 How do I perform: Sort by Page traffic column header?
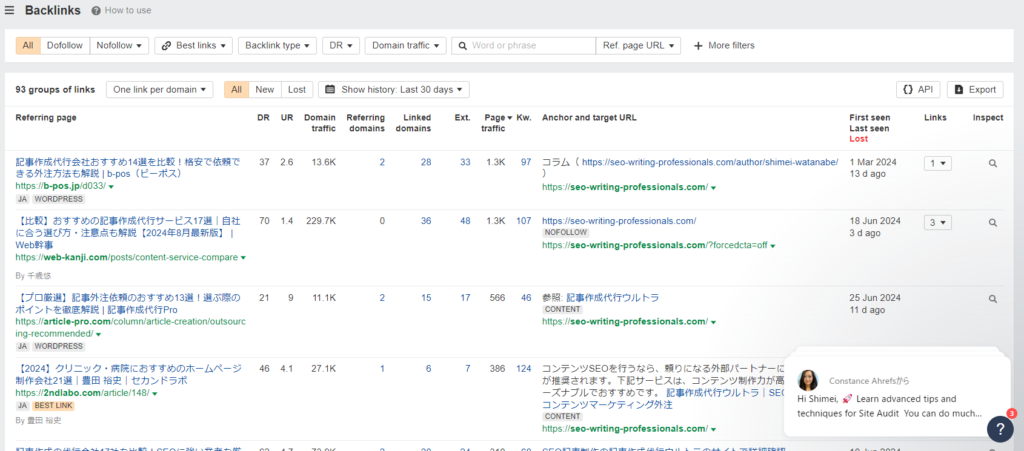coord(494,124)
